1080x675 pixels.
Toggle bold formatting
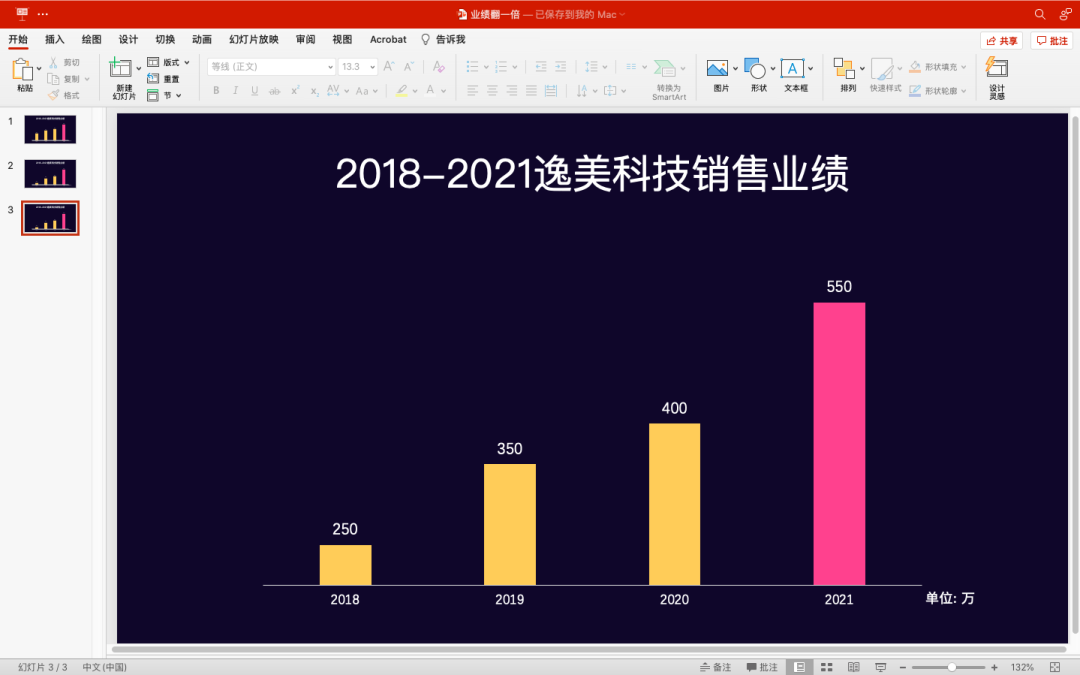(x=215, y=90)
